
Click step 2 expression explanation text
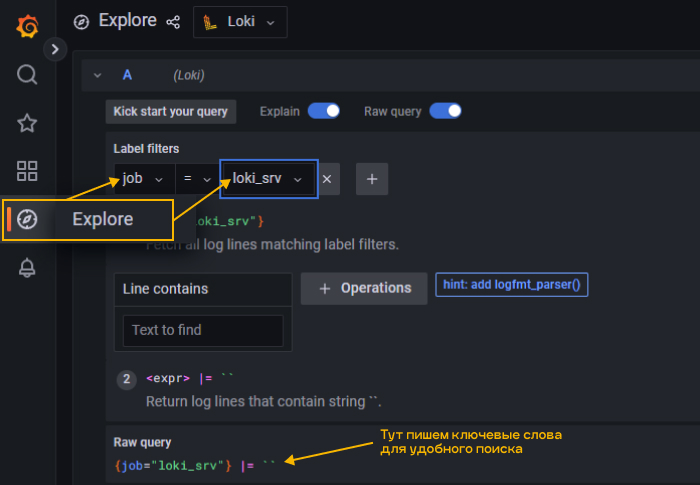click(263, 401)
